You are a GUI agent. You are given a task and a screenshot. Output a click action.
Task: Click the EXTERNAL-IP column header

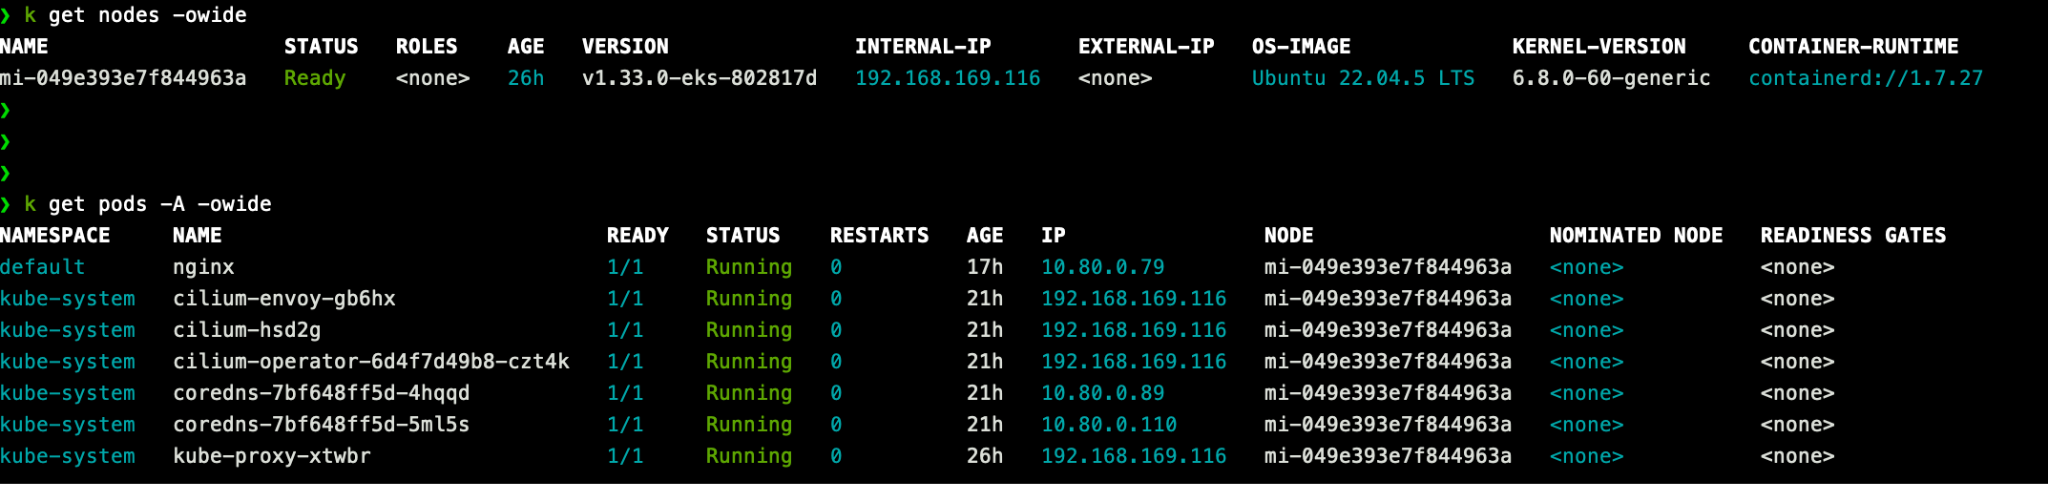[x=1146, y=46]
